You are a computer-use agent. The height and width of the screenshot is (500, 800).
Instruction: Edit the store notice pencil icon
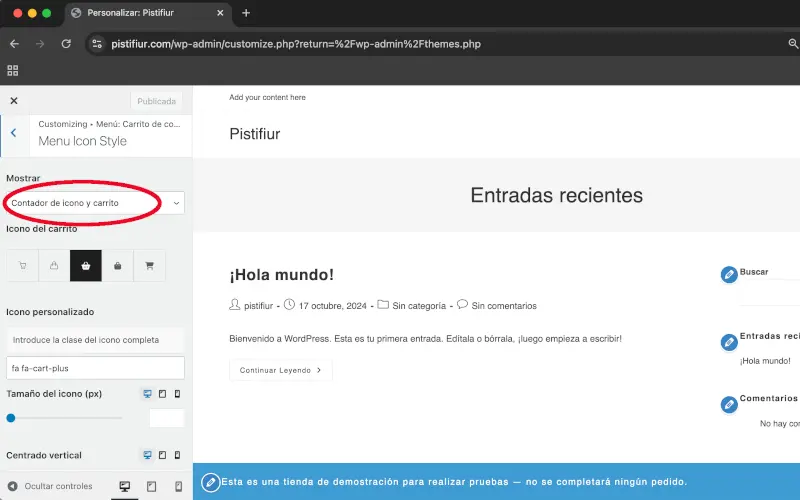(x=210, y=482)
